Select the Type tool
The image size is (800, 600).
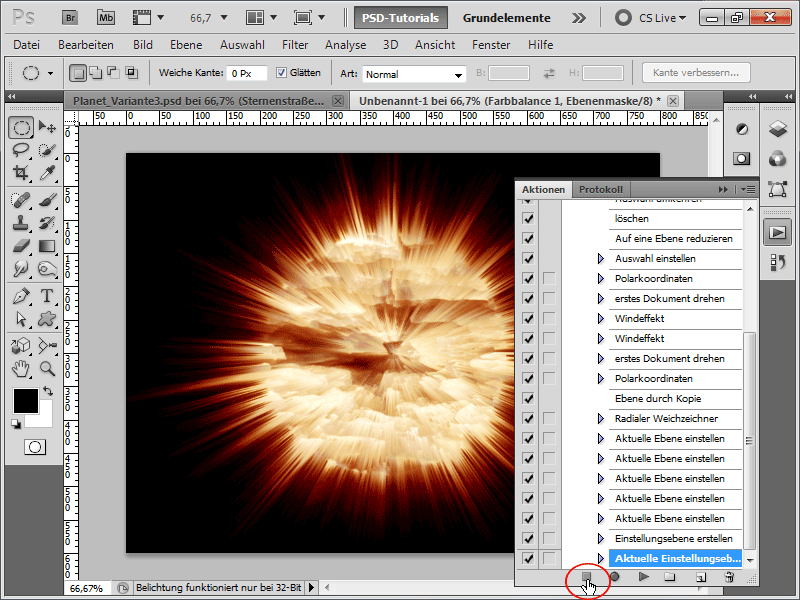click(x=47, y=296)
